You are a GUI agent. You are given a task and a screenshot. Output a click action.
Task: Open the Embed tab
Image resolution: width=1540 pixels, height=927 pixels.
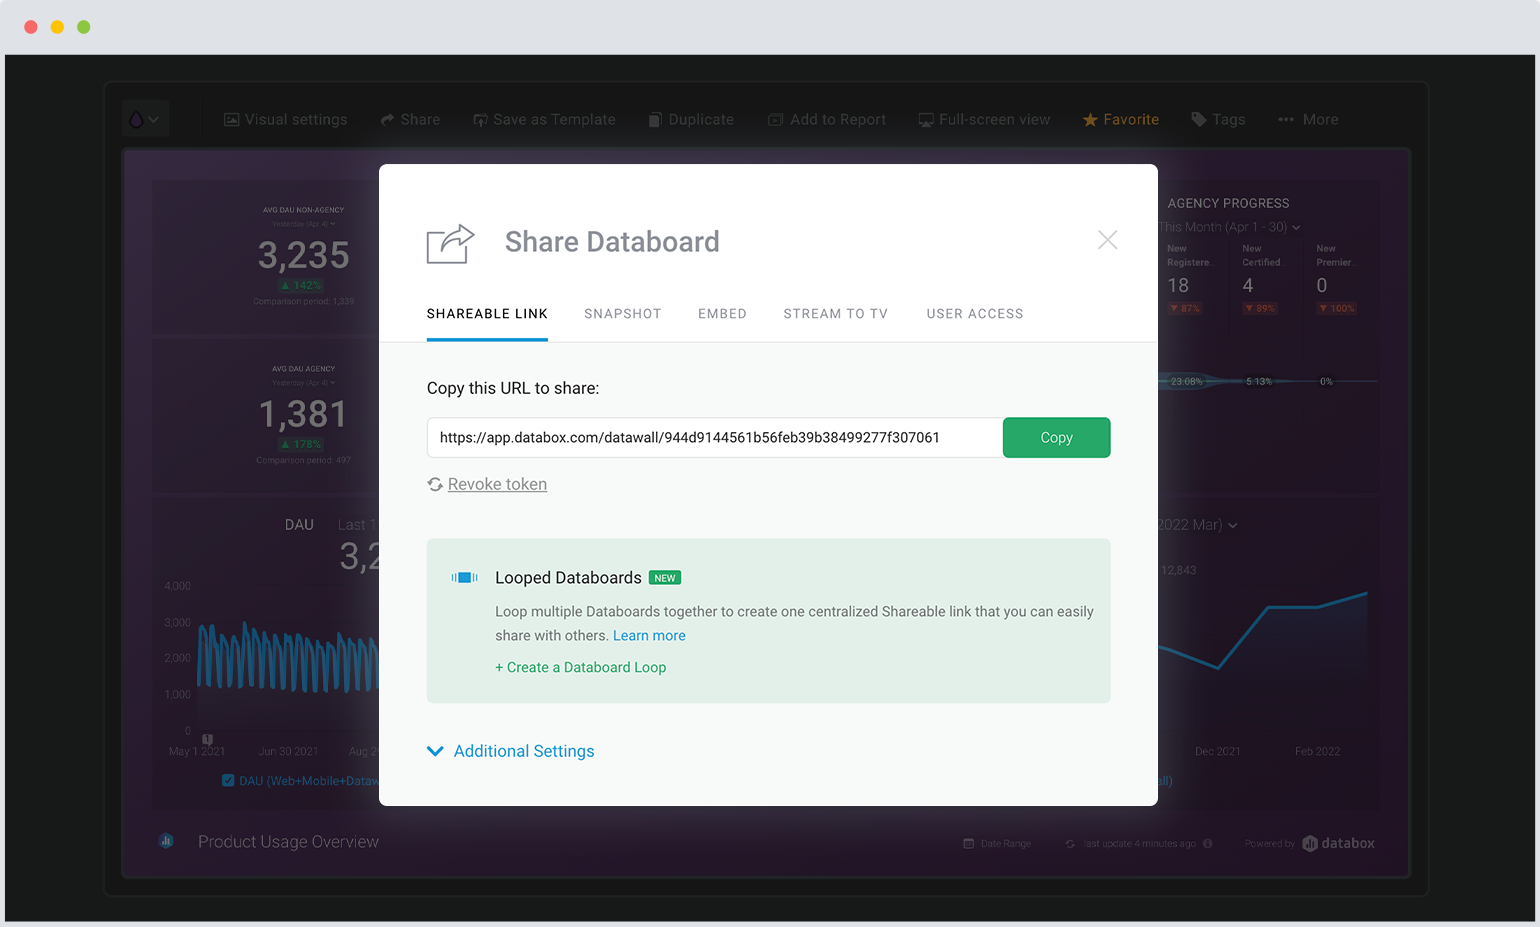(x=722, y=313)
